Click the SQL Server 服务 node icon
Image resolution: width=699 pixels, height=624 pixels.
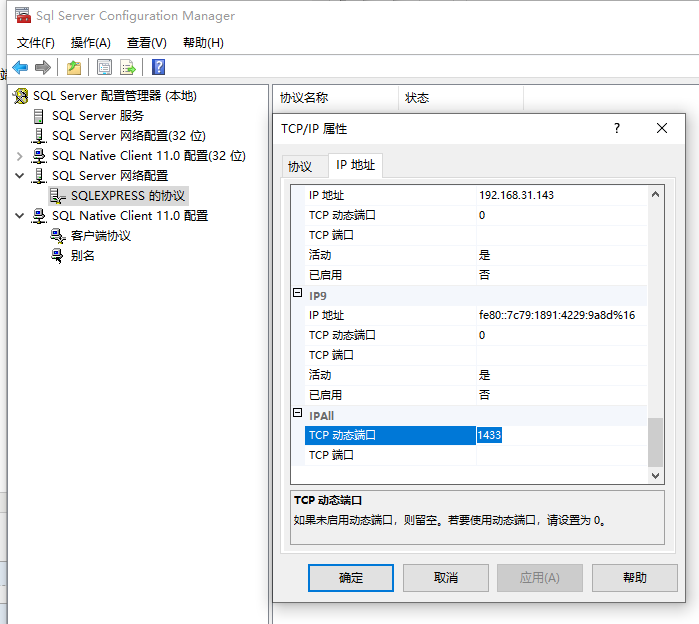pyautogui.click(x=39, y=116)
